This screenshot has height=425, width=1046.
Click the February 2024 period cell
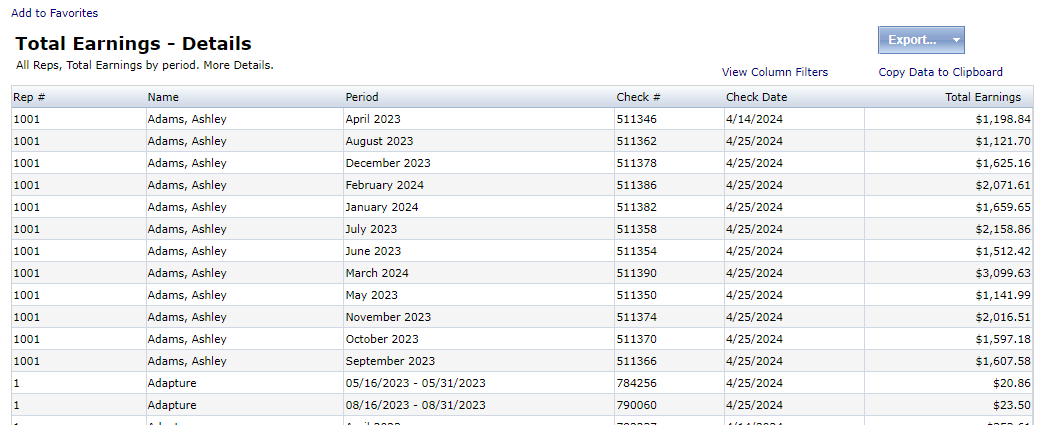click(x=384, y=185)
